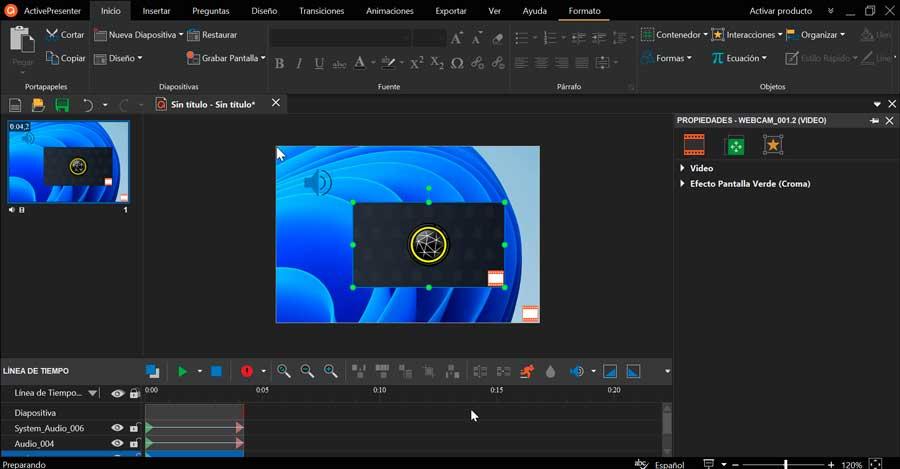
Task: Undo the last action
Action: [87, 104]
